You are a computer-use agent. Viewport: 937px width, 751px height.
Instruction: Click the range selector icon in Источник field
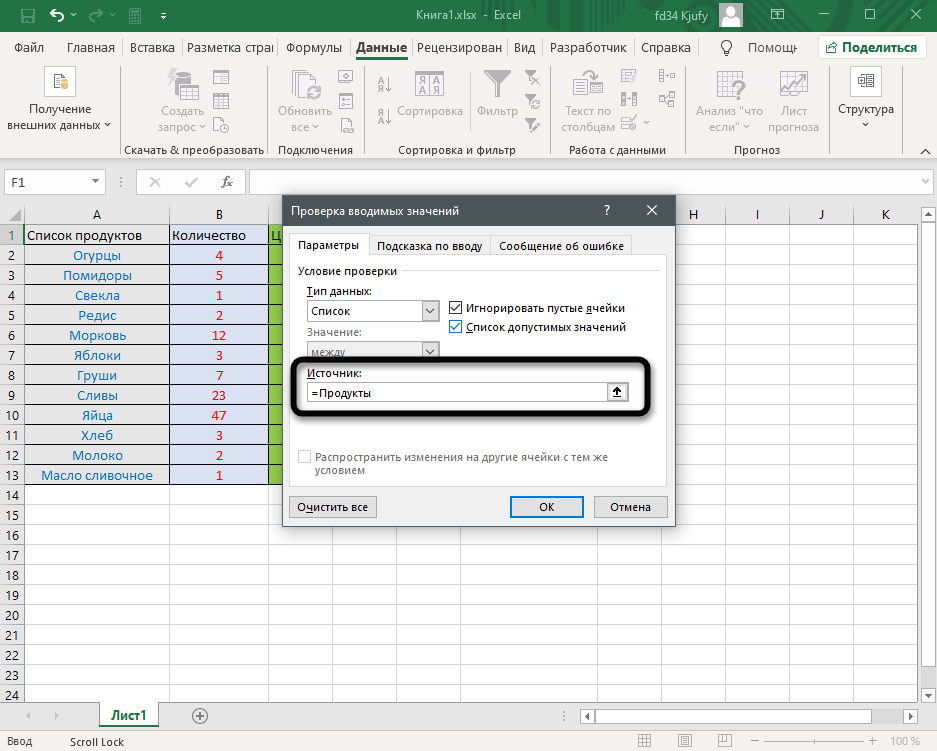618,393
